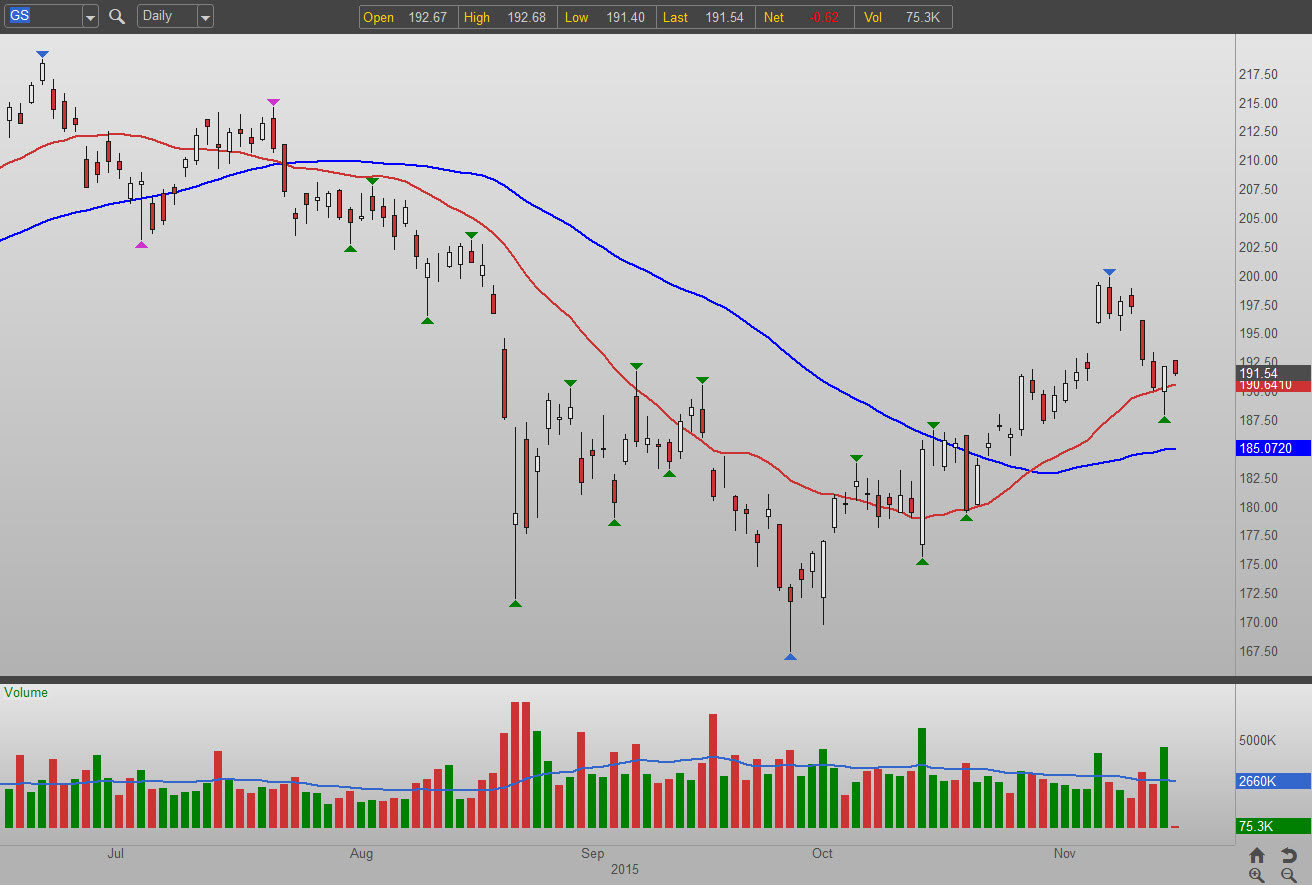Click the home icon to reset chart
The image size is (1312, 885).
click(1257, 856)
